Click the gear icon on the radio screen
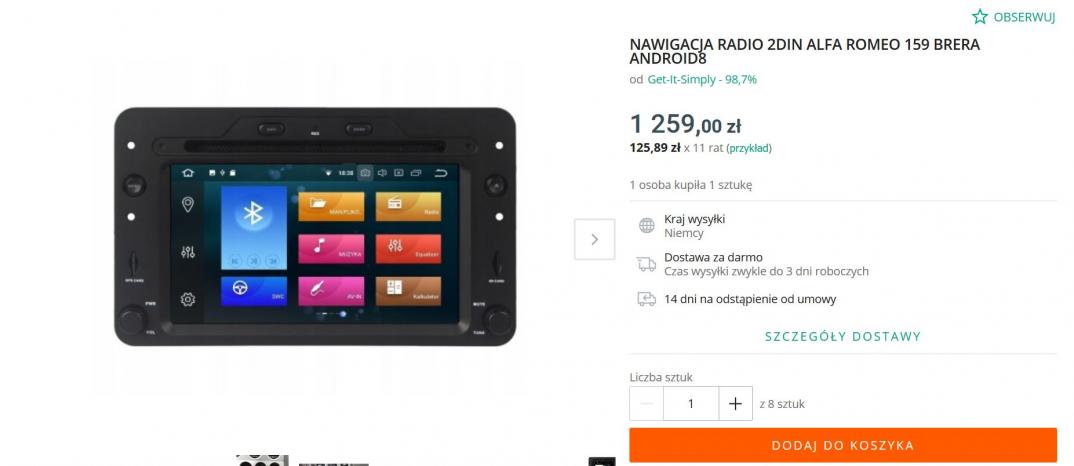 click(188, 299)
